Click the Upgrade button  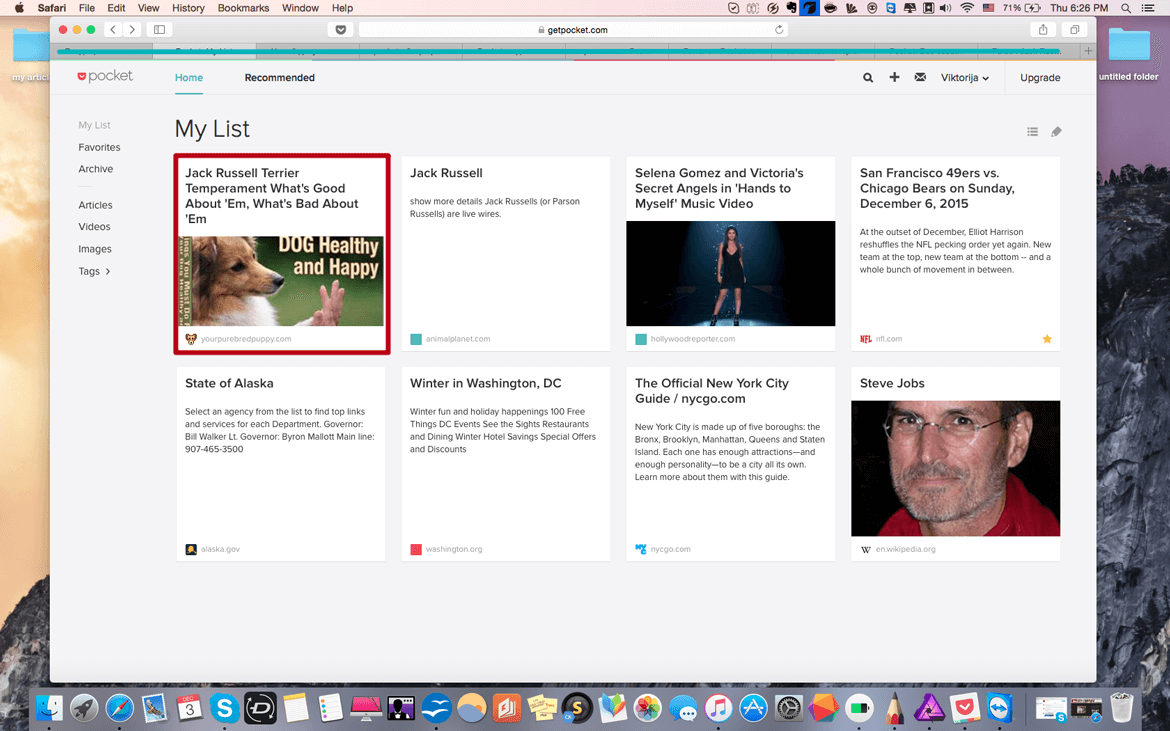click(1040, 78)
